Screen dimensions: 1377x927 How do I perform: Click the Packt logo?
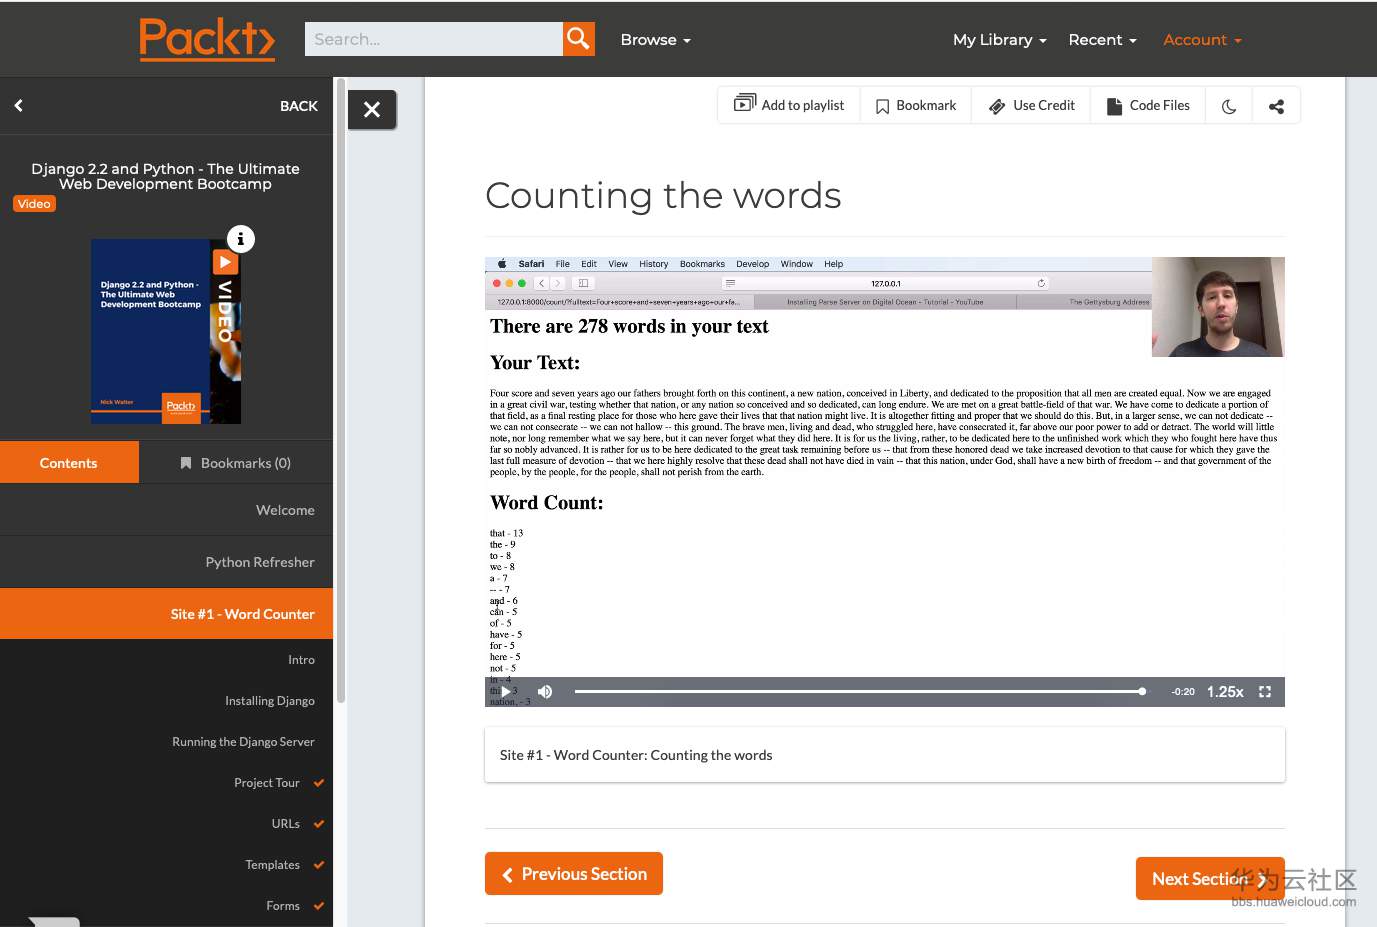pos(207,40)
